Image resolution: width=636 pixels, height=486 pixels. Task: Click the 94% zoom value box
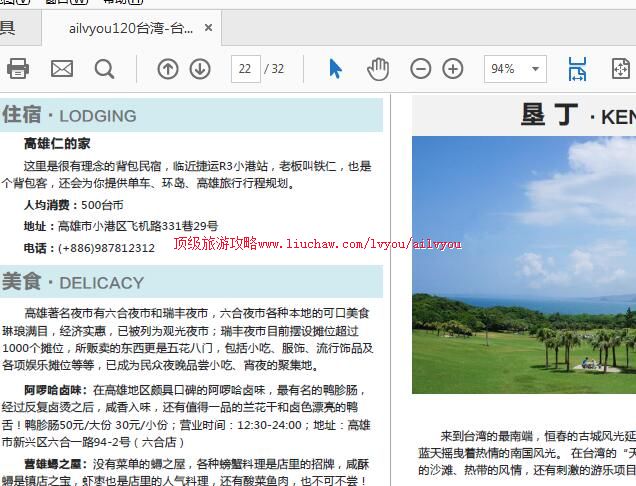pyautogui.click(x=503, y=69)
